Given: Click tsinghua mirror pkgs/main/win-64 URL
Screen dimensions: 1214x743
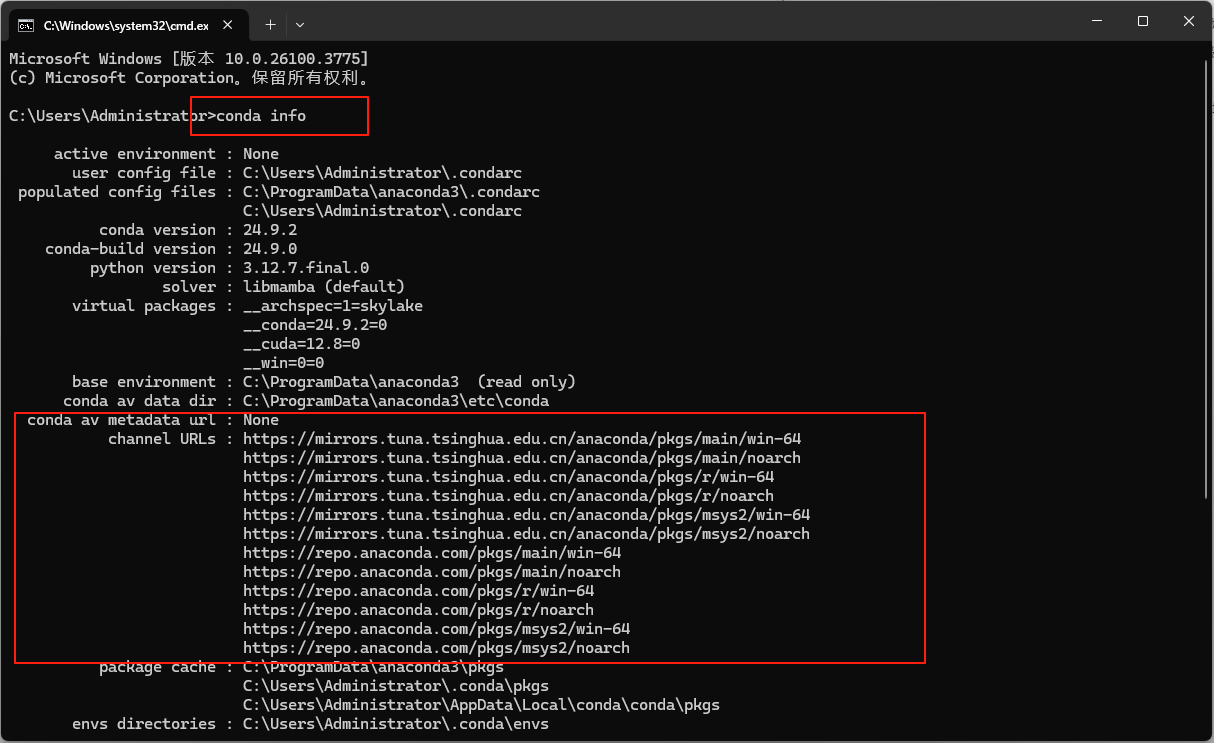Looking at the screenshot, I should (522, 439).
